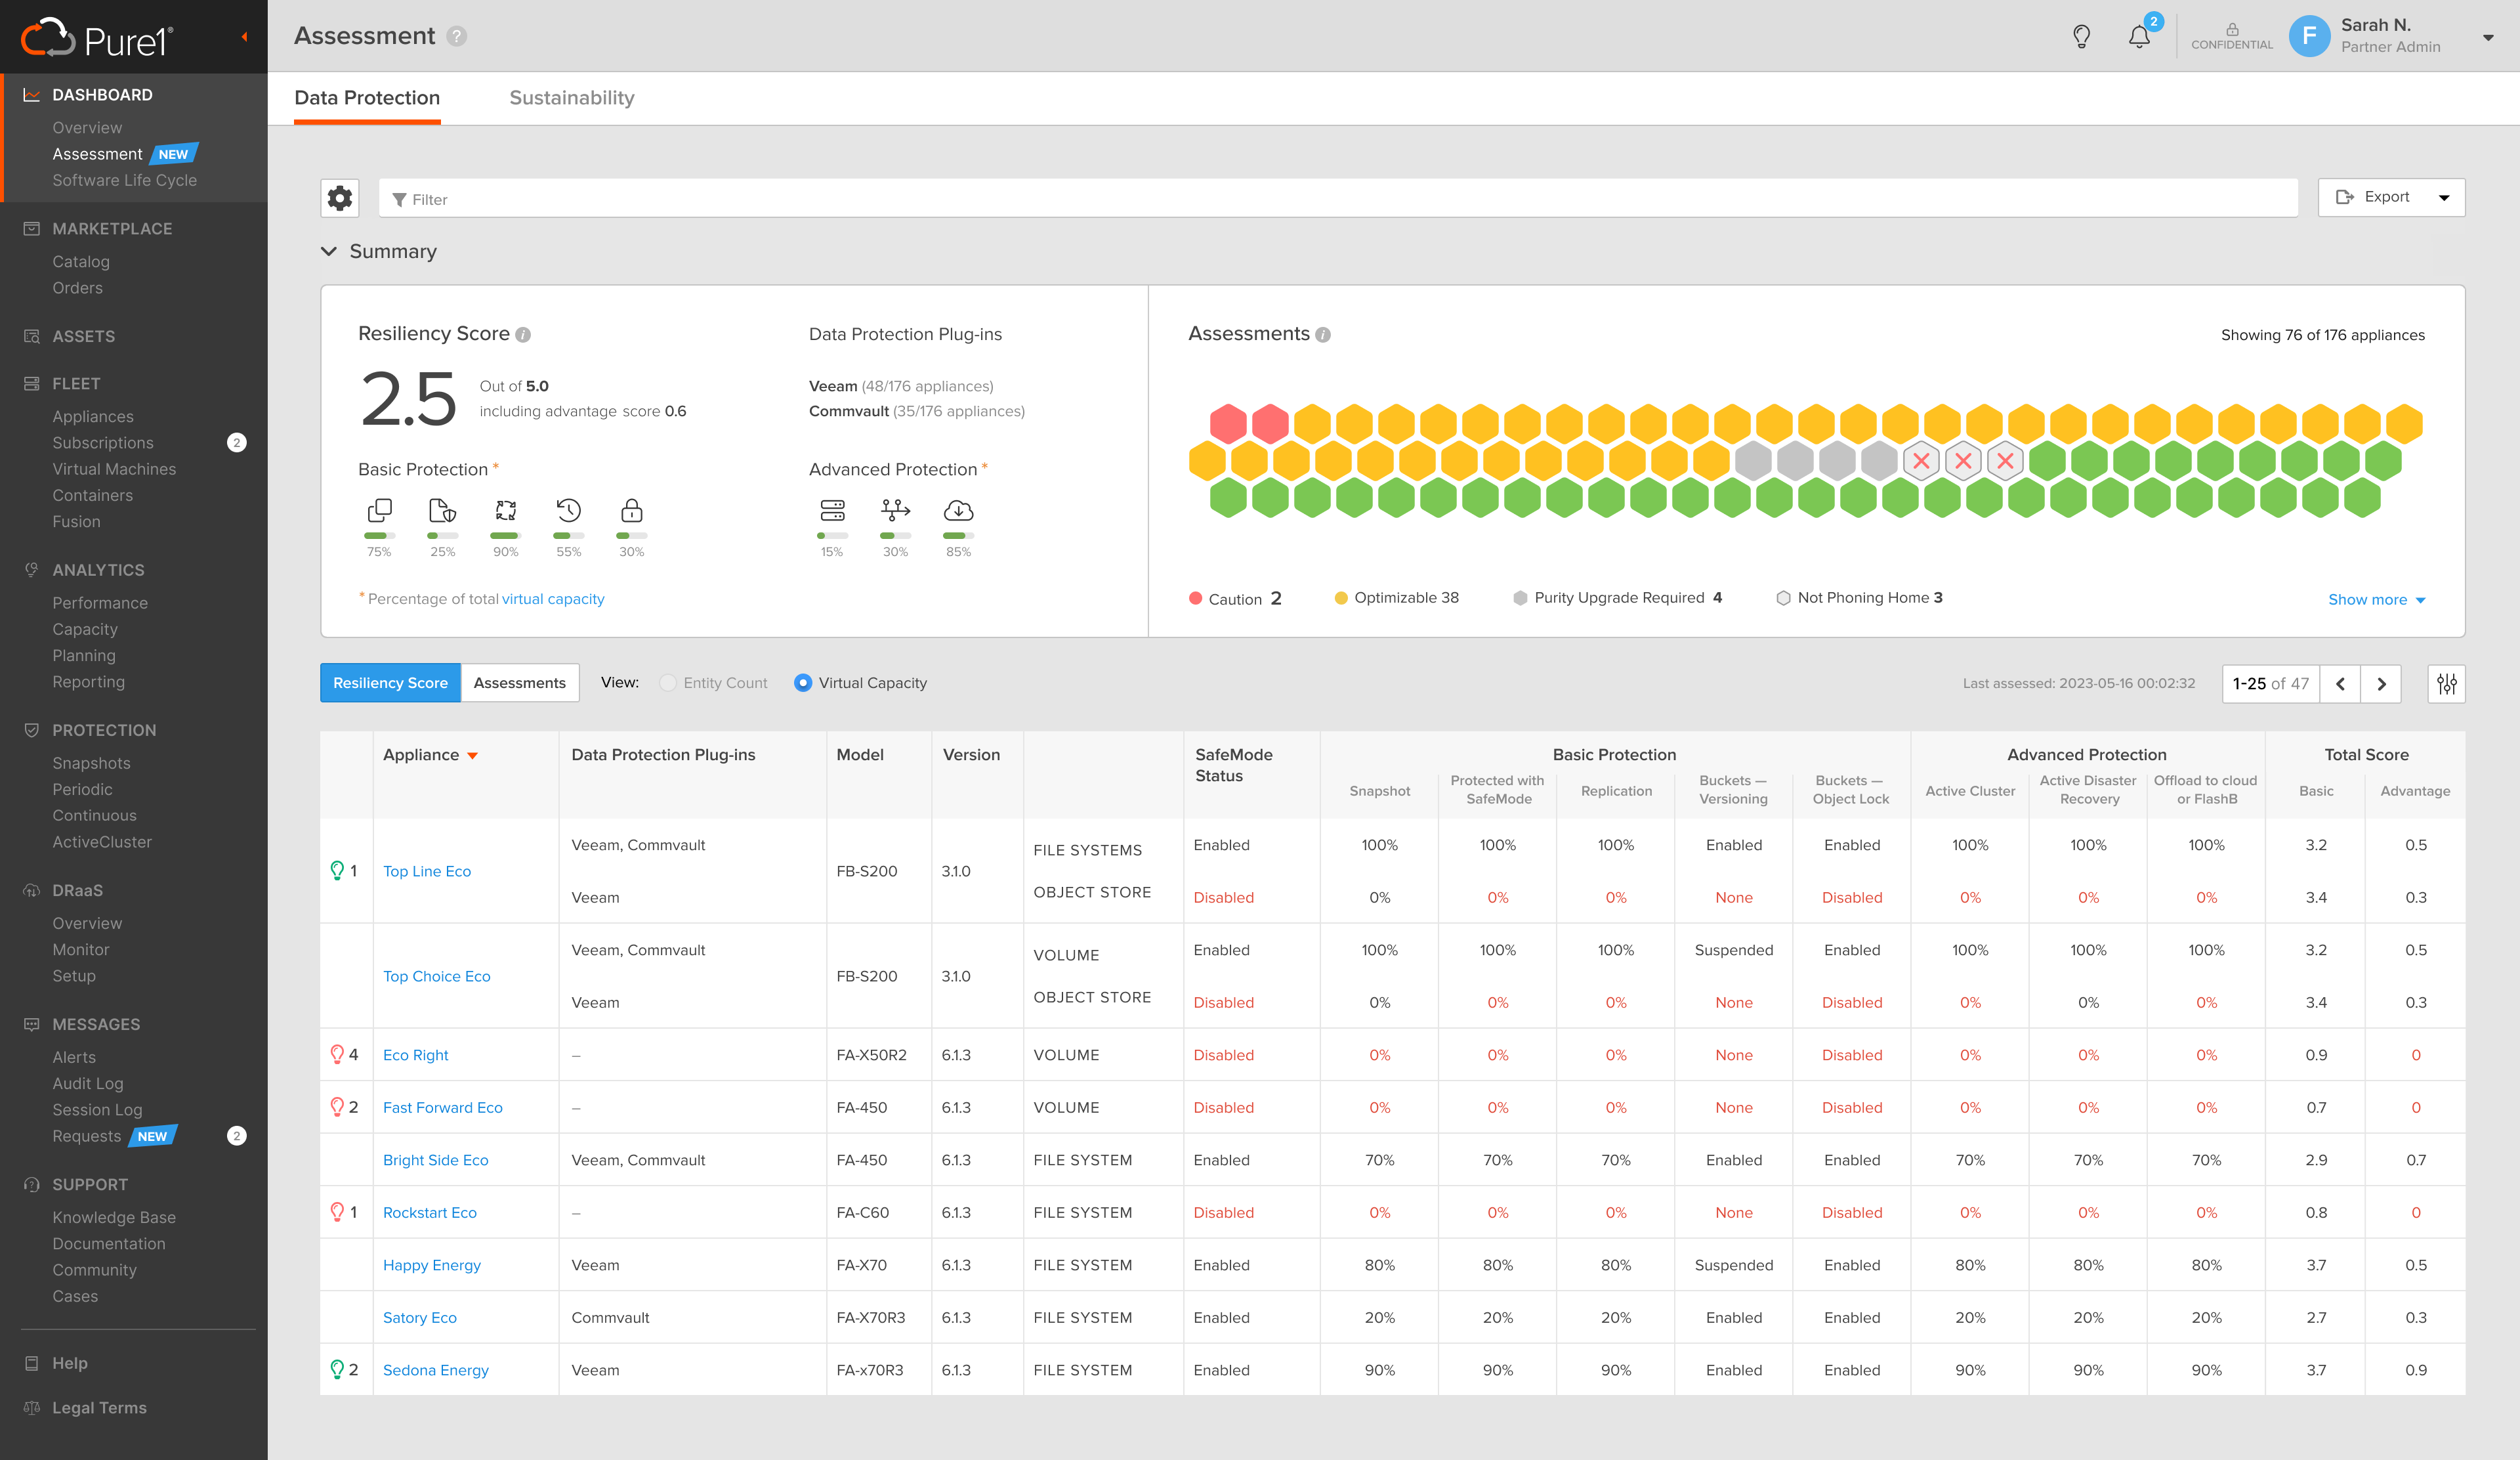The height and width of the screenshot is (1460, 2520).
Task: Switch to the Sustainability tab
Action: [571, 98]
